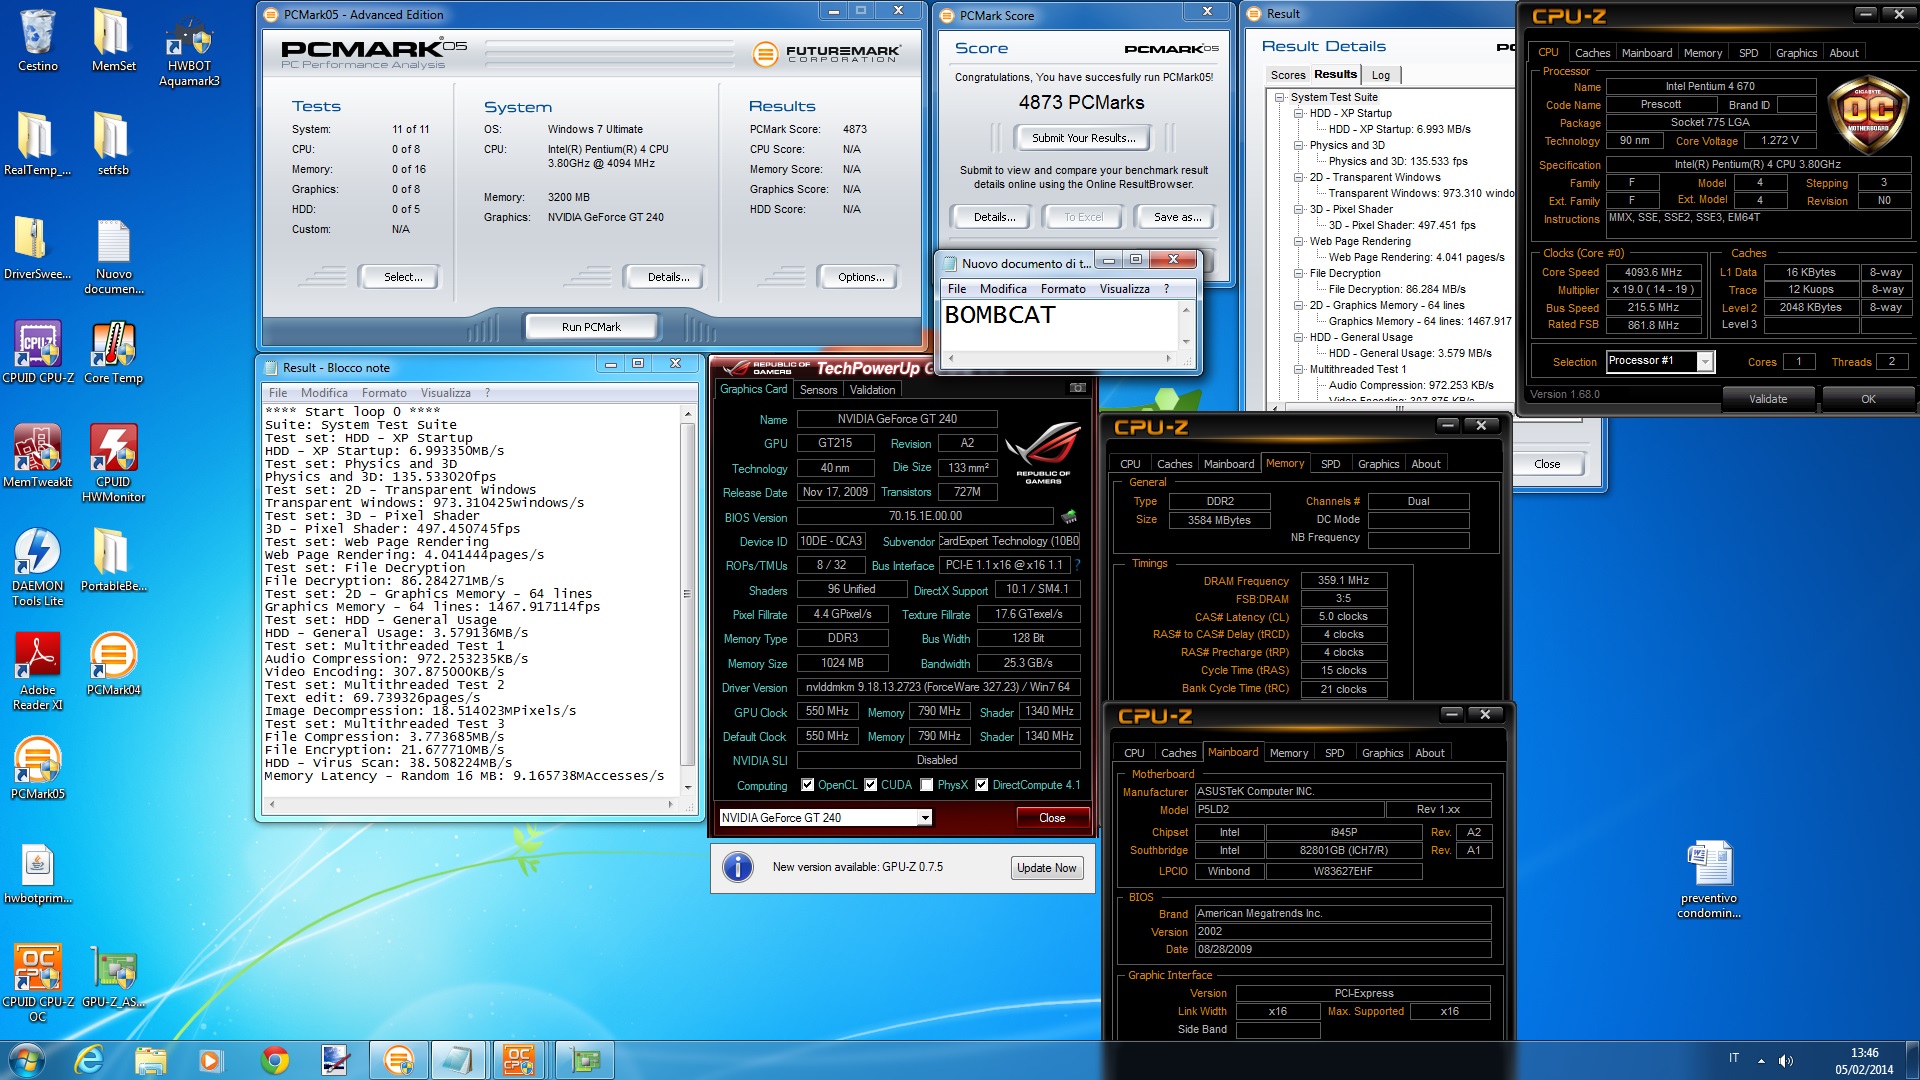
Task: Collapse the File Decryption tree node
Action: 1299,273
